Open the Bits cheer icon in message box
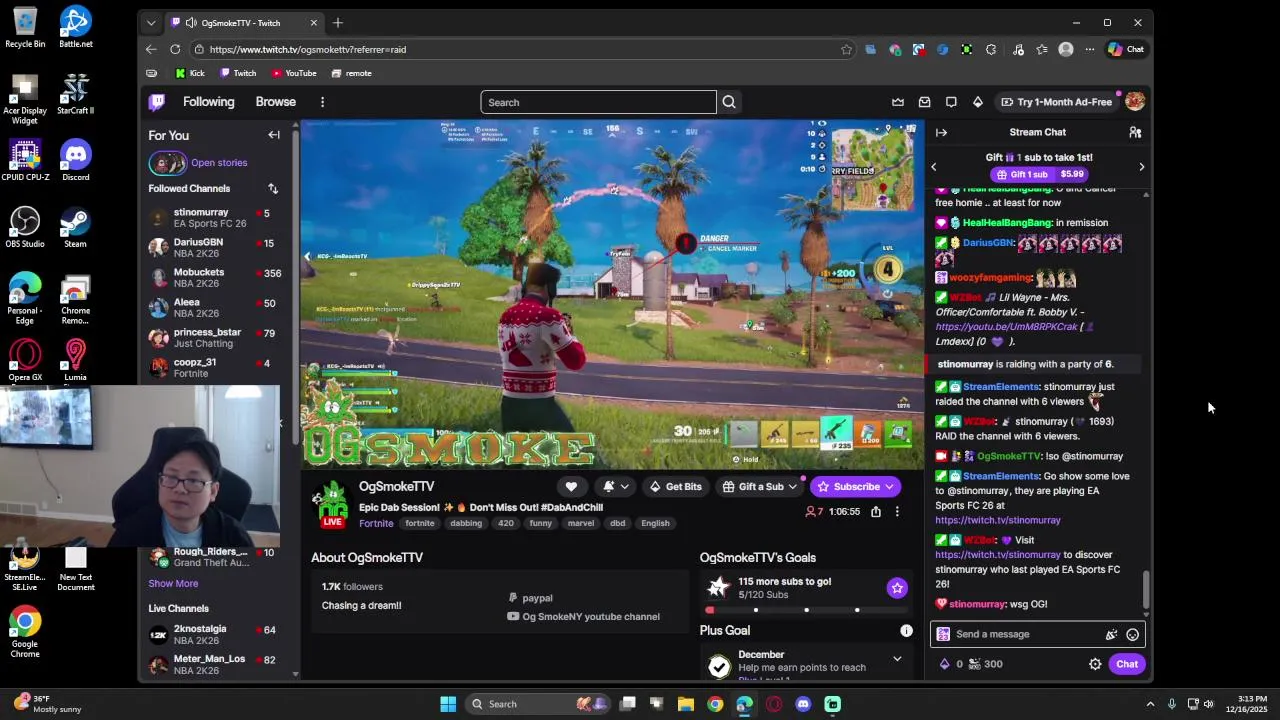Viewport: 1280px width, 720px height. 1111,634
